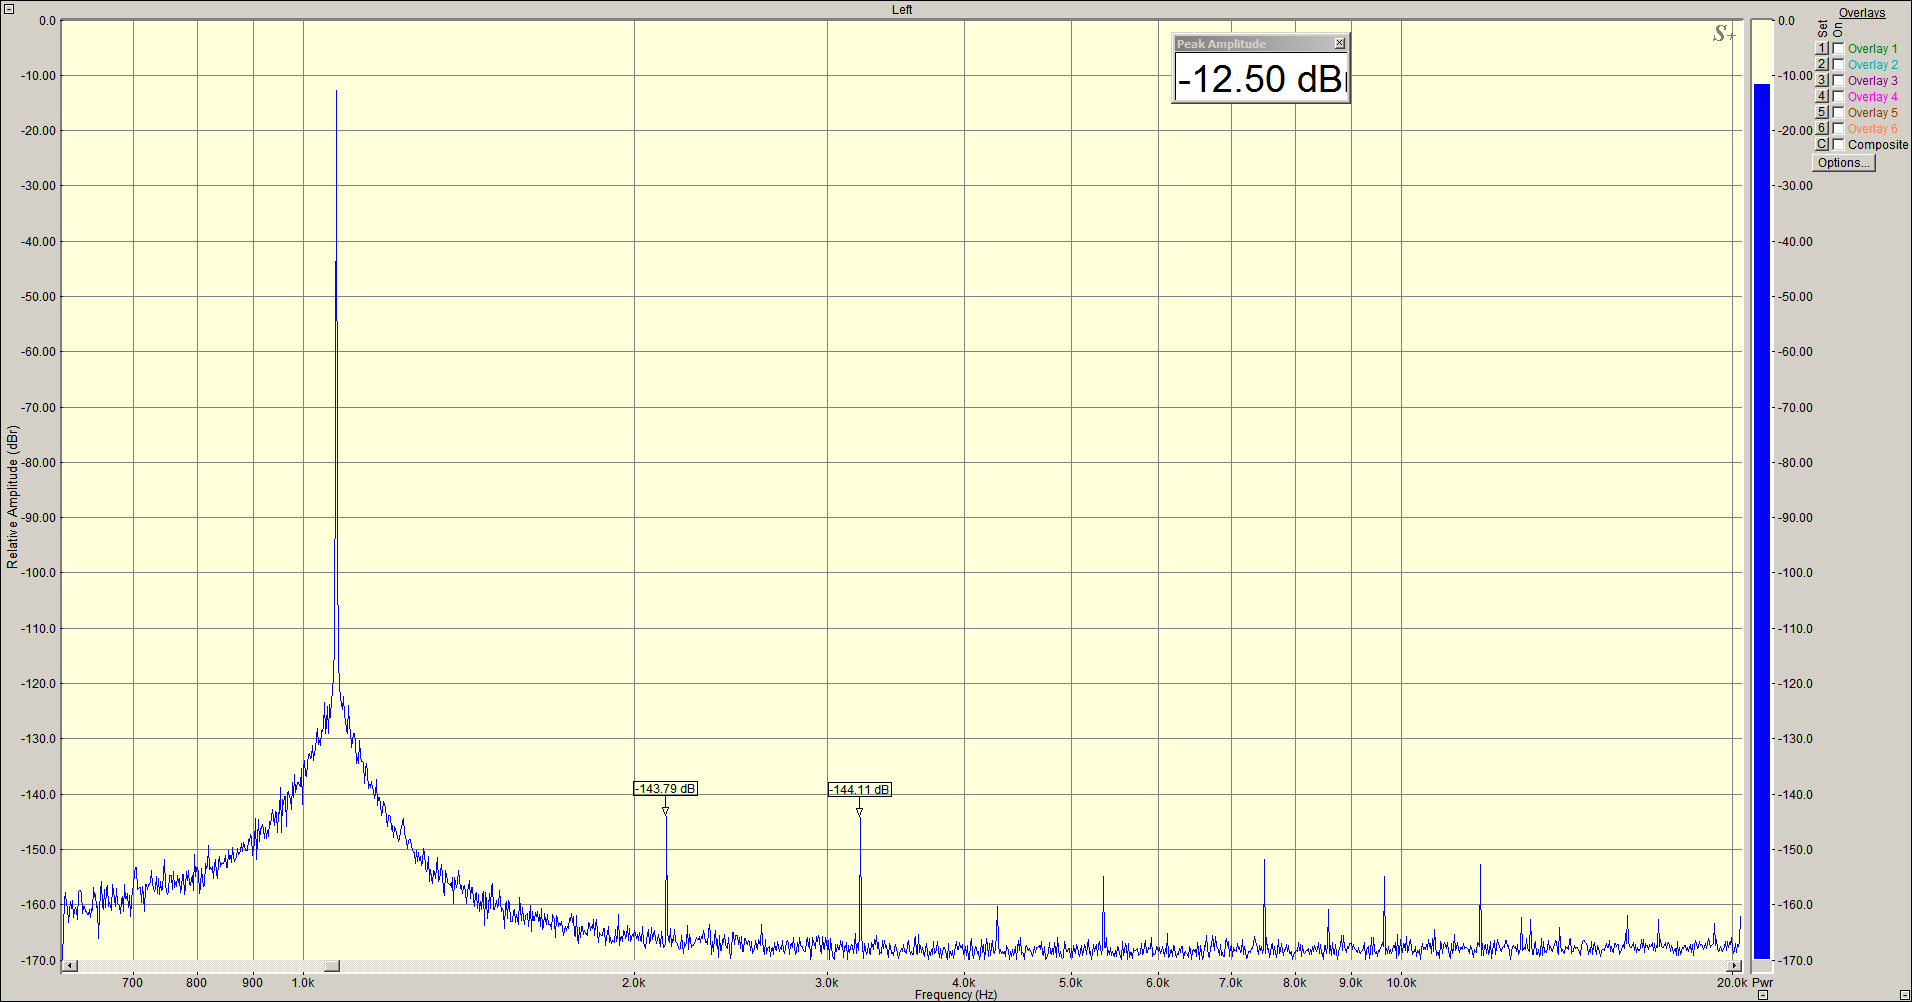Click the blue Pwr level meter bar
Screen dimensions: 1912x1002
[1762, 521]
